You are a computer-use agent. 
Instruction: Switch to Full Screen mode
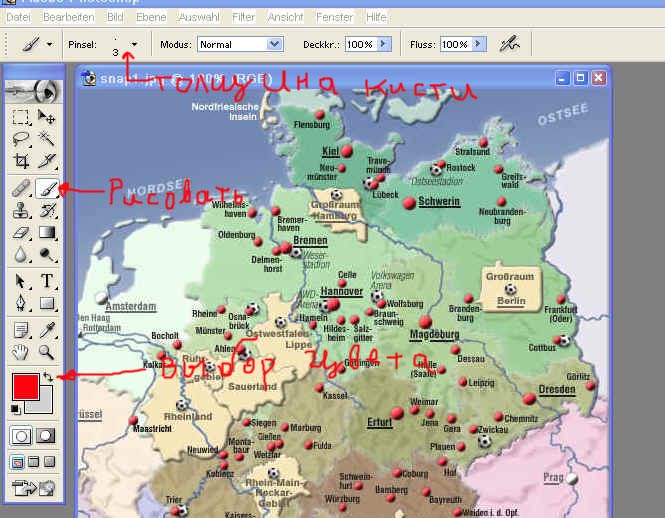click(x=50, y=462)
